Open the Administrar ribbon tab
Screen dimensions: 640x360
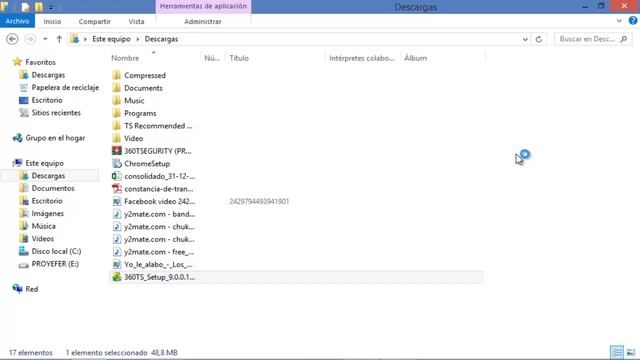[x=203, y=22]
